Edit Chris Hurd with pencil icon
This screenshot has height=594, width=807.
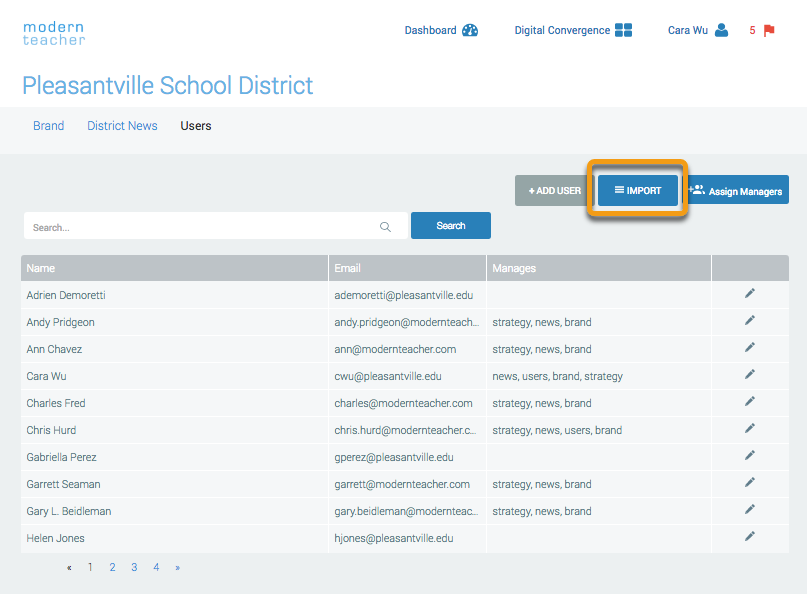pos(750,428)
